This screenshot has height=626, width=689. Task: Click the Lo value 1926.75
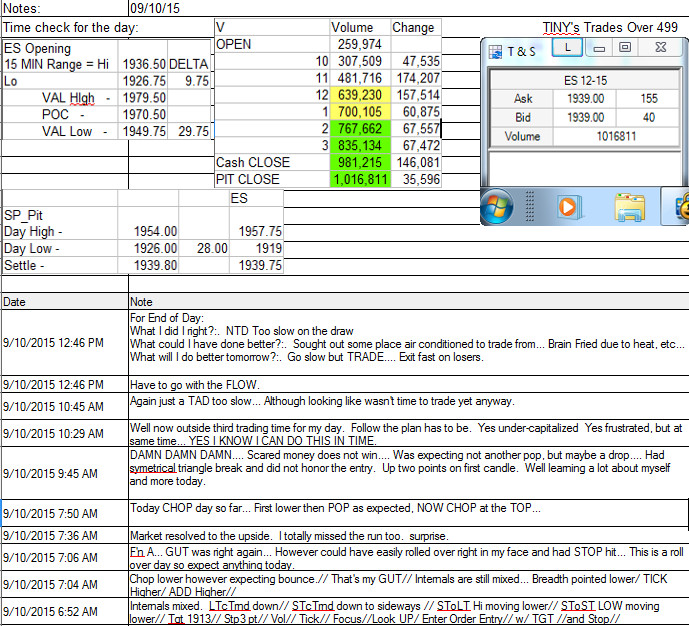pos(143,81)
